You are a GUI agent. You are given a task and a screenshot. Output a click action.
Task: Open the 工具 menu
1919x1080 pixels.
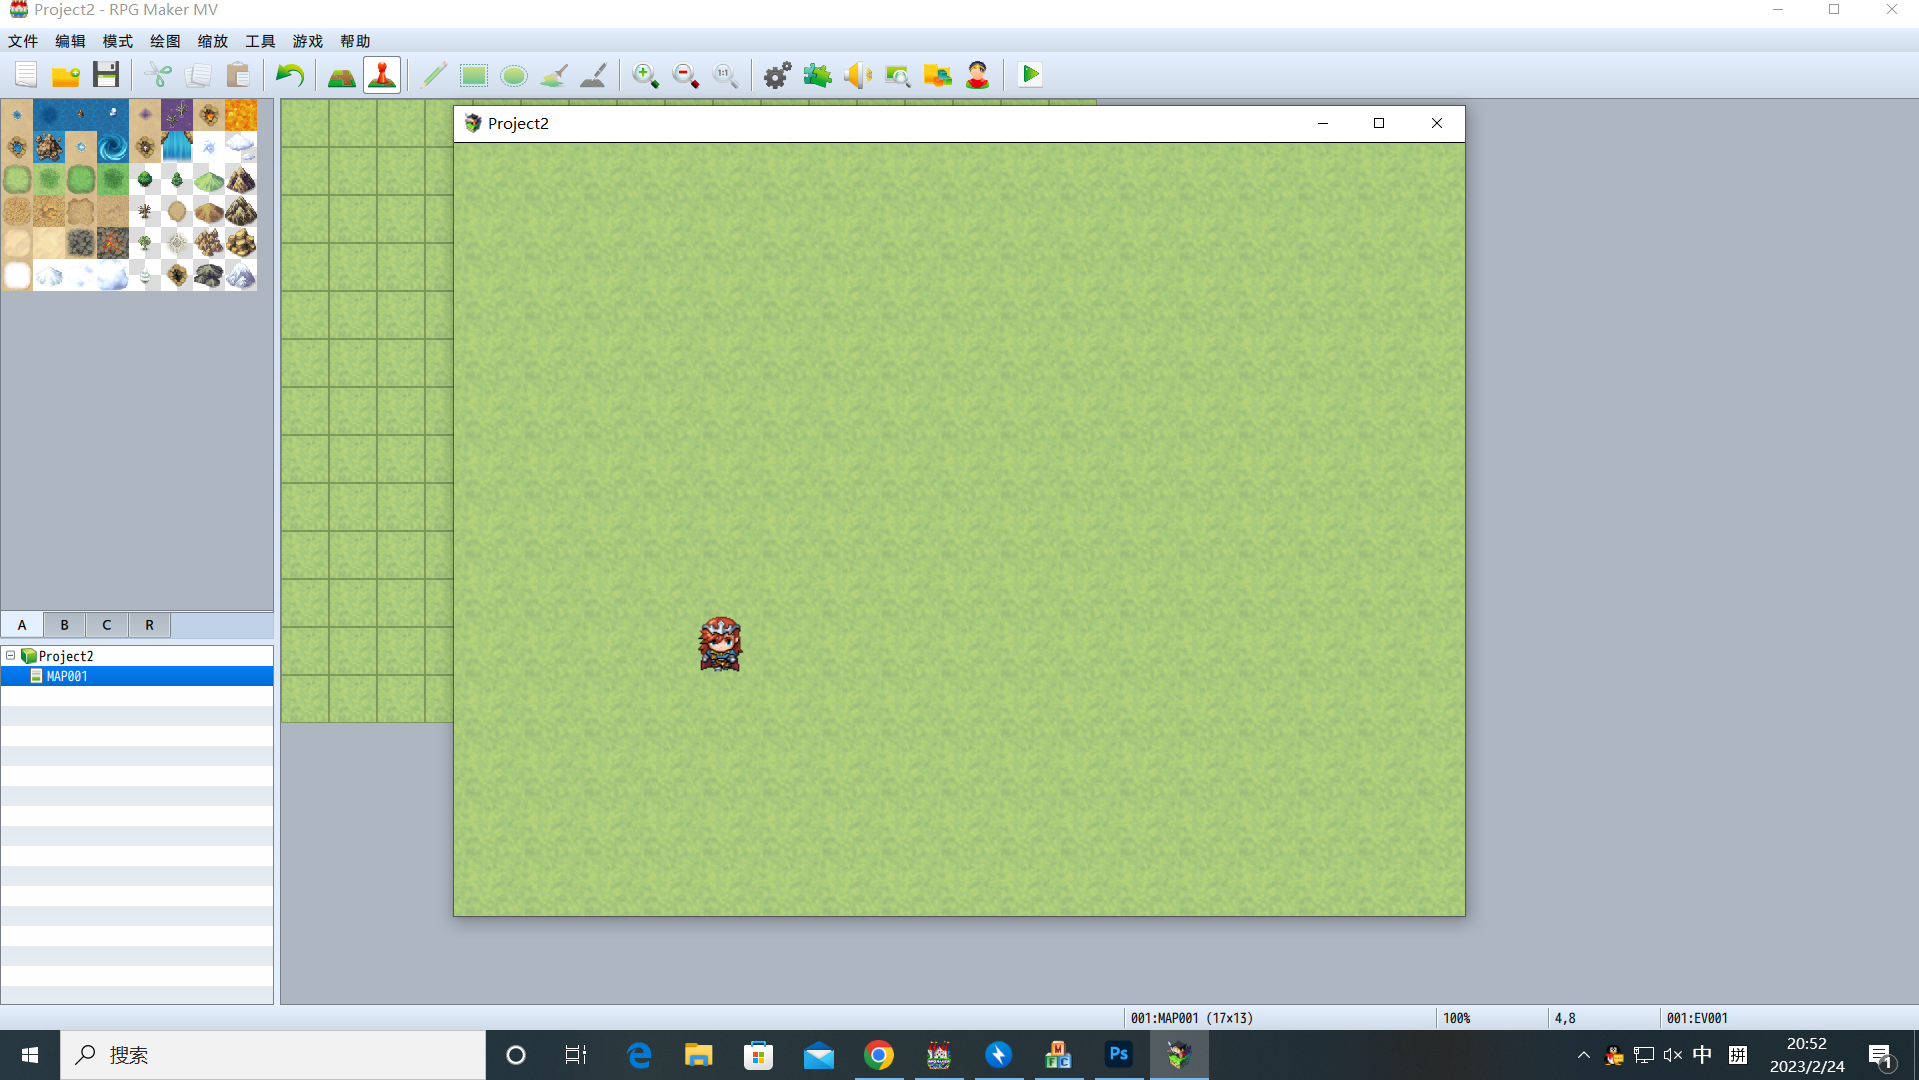pos(260,41)
